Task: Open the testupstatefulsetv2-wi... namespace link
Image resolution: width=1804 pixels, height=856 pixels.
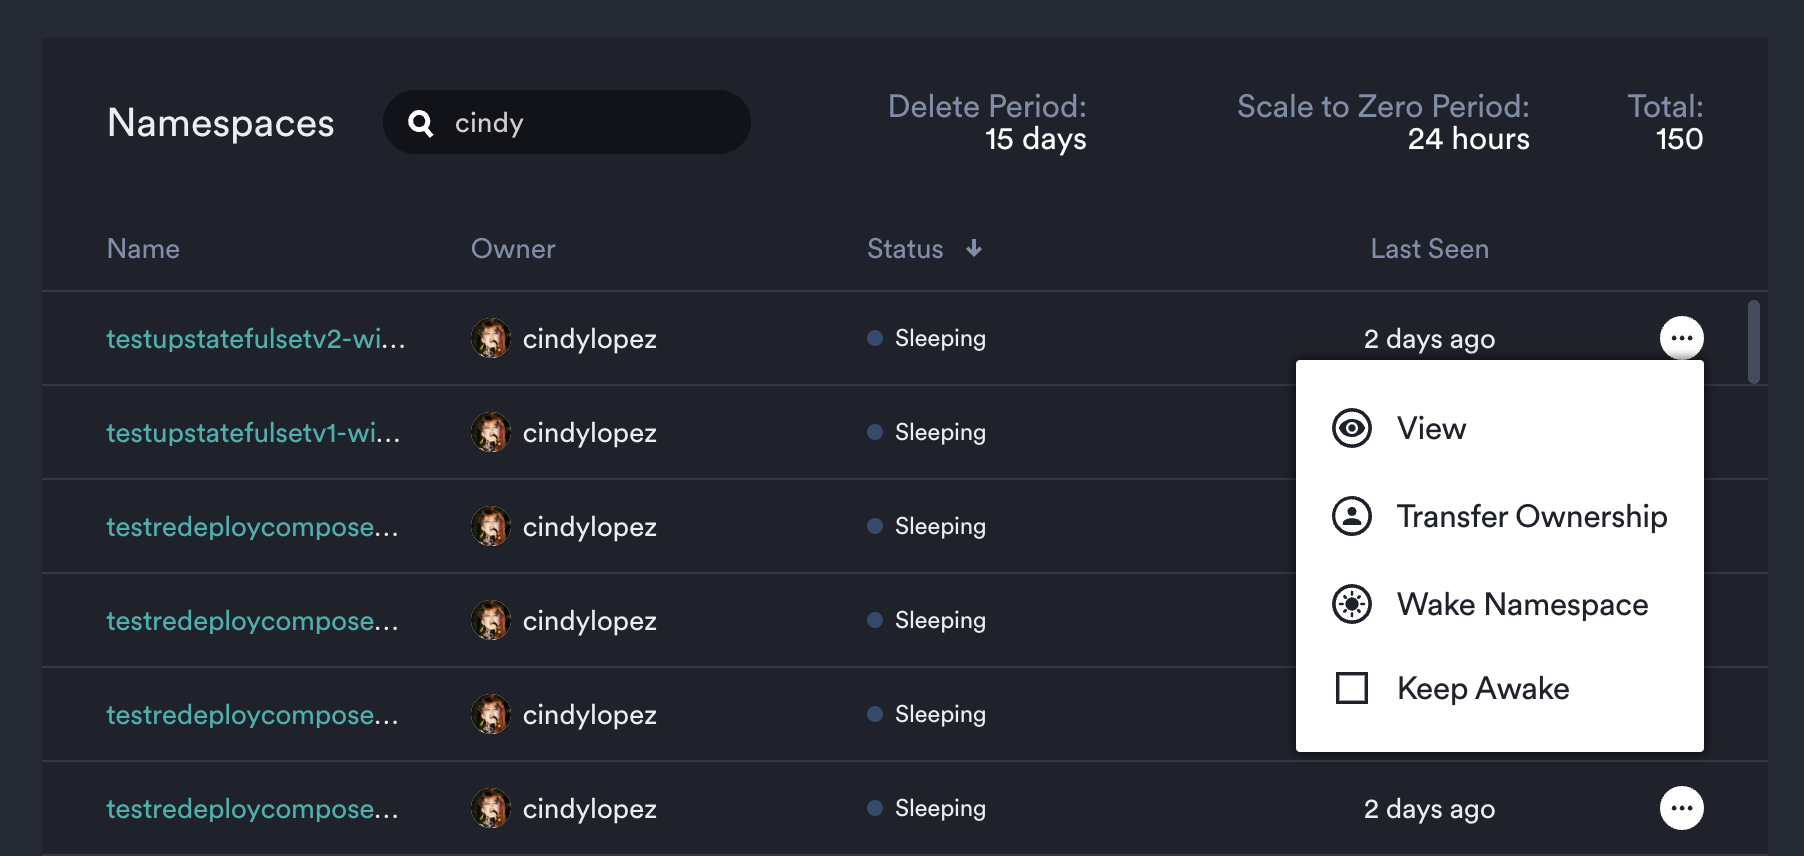Action: pyautogui.click(x=256, y=339)
